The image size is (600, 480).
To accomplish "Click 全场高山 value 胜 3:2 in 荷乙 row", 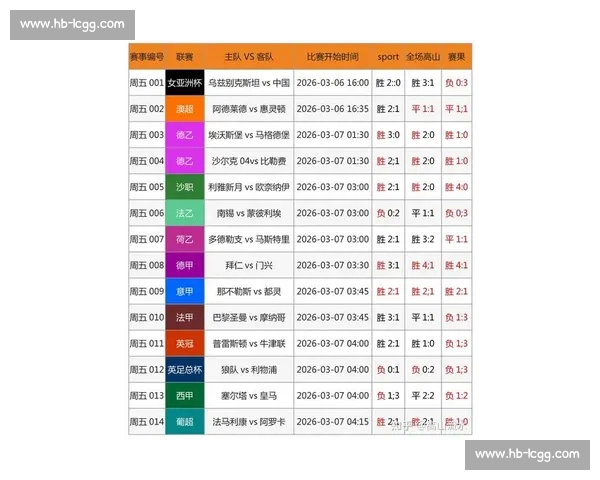I will click(x=423, y=239).
